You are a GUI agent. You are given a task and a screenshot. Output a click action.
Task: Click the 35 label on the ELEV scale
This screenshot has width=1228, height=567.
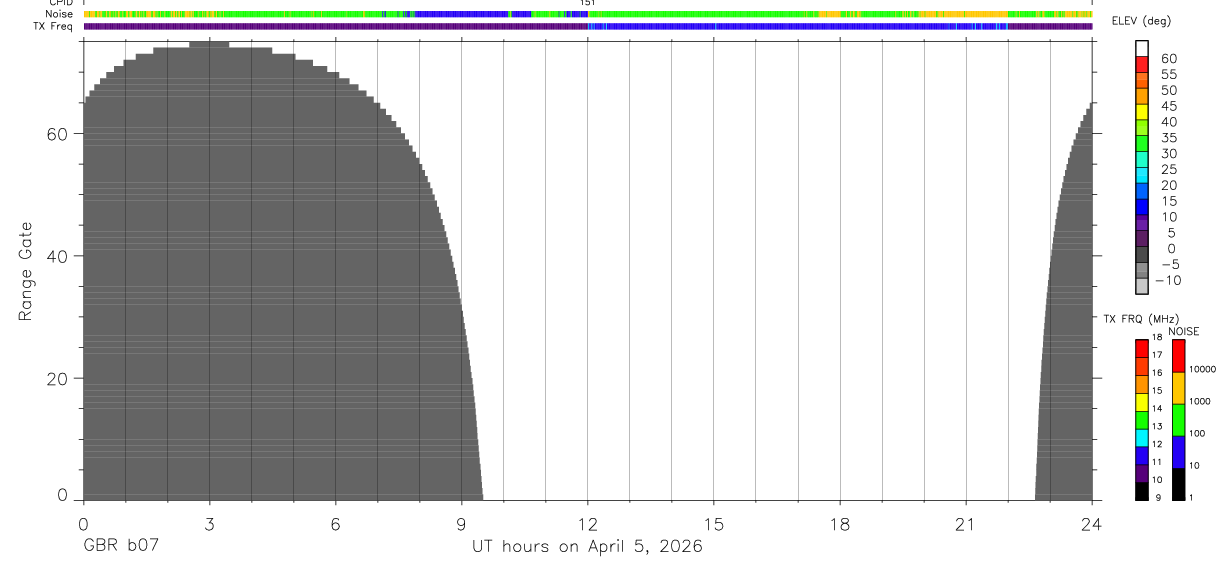[1168, 138]
